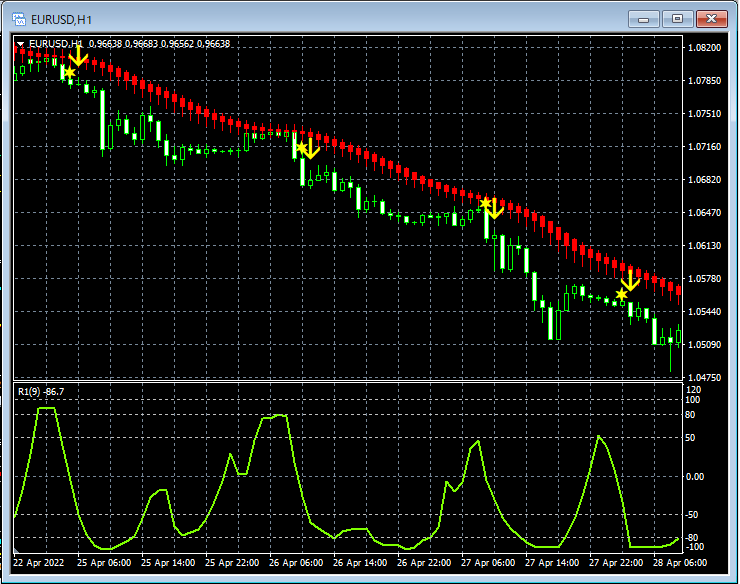Select the yellow down arrow near 26 Apr 06:00

tap(310, 148)
